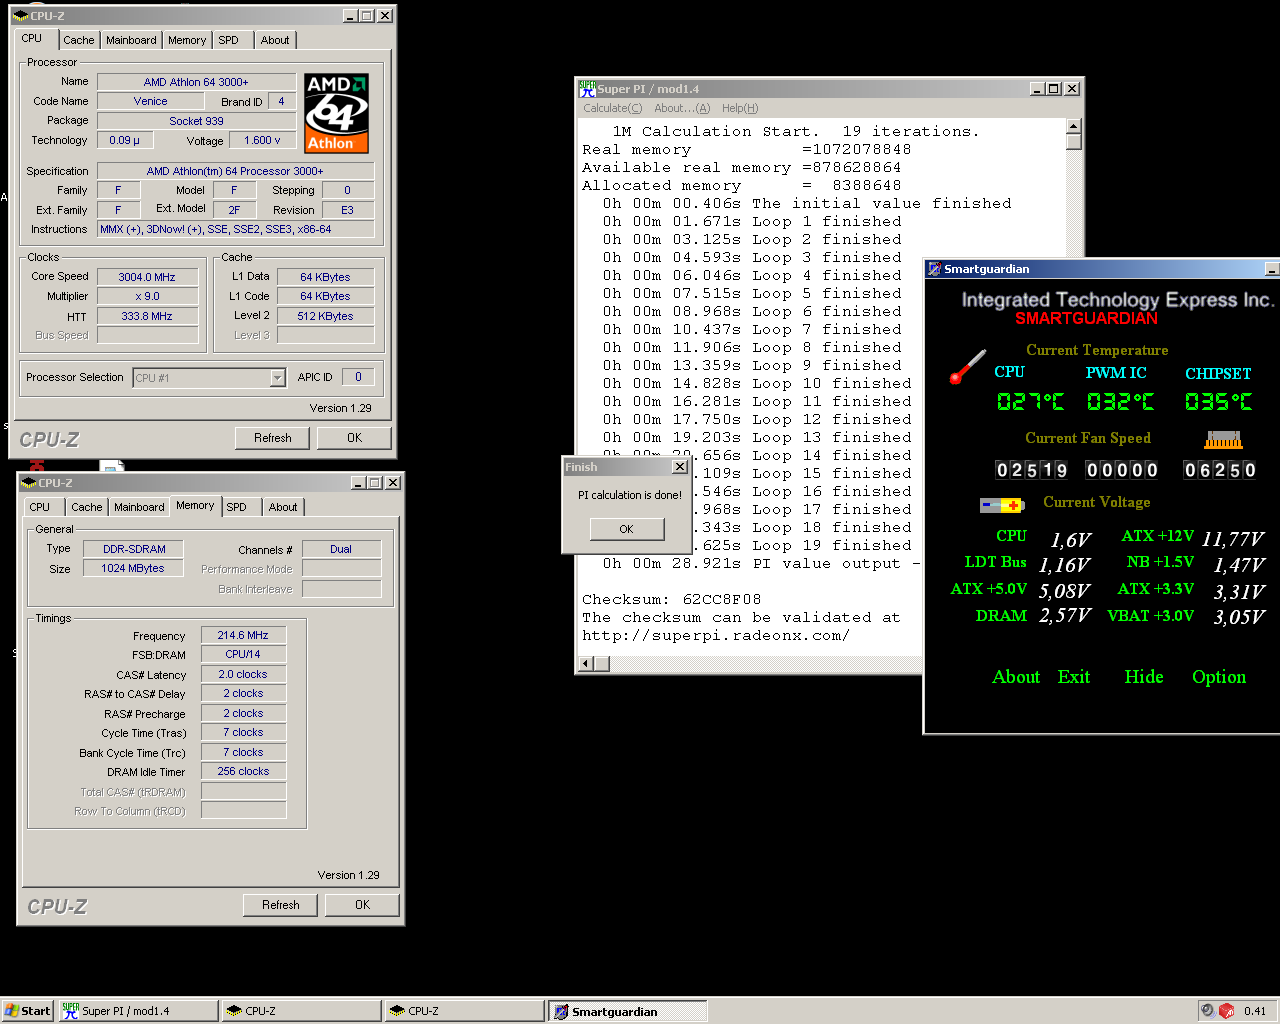Close the Finish dialog with X

click(x=680, y=467)
